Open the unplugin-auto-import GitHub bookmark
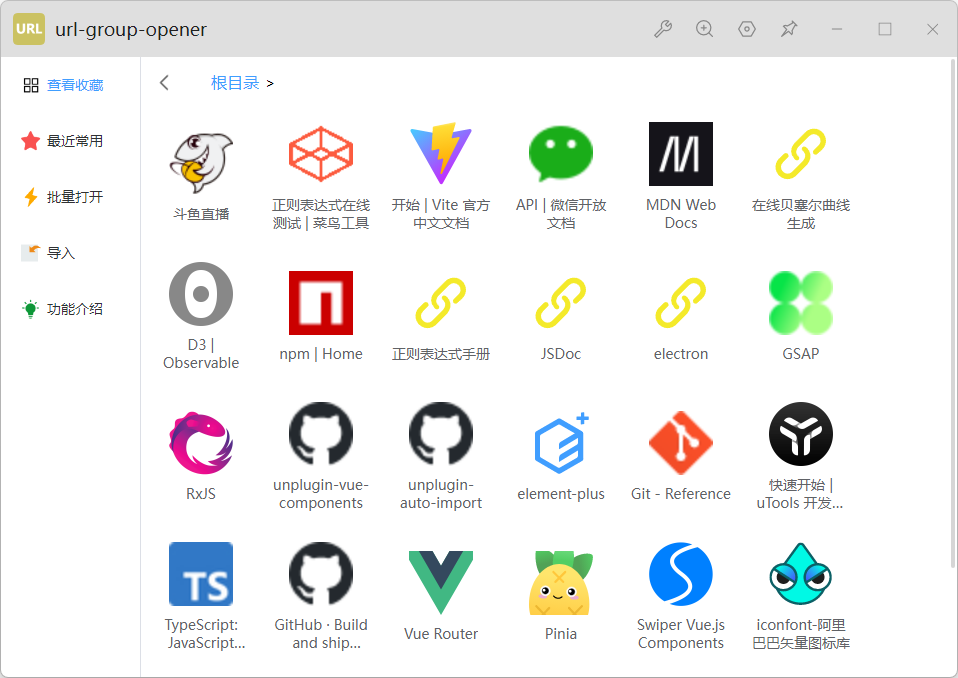This screenshot has width=958, height=678. 441,434
